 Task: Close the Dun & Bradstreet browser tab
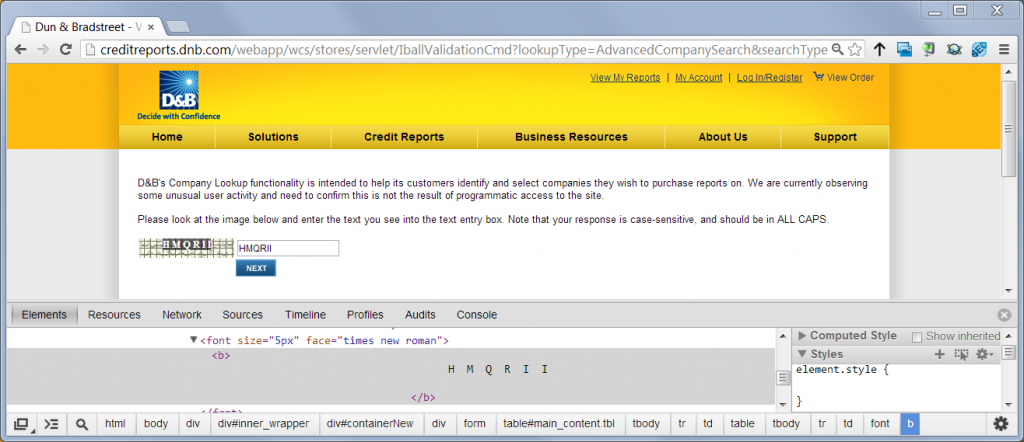(x=151, y=27)
